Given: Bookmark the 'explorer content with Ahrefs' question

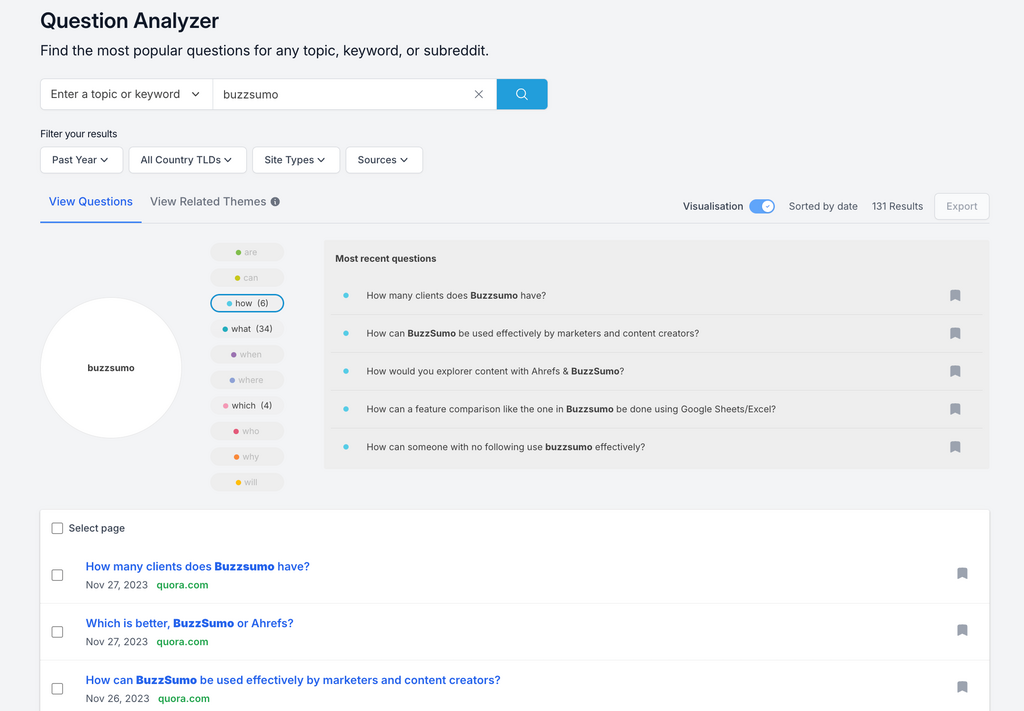Looking at the screenshot, I should 955,371.
